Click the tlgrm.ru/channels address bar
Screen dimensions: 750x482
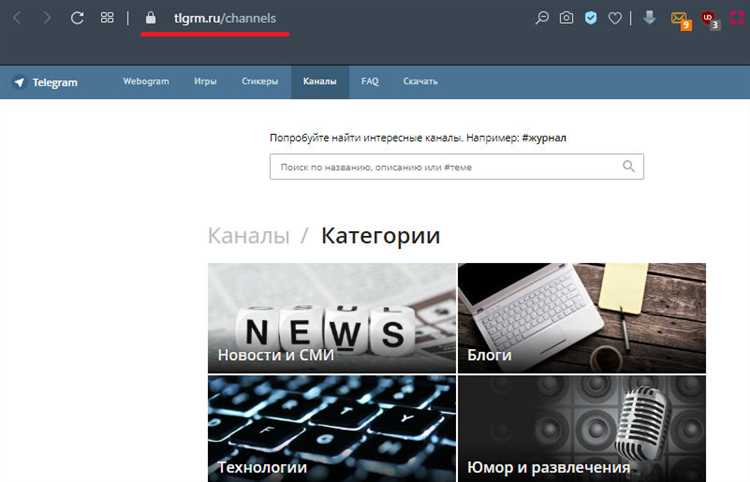pos(225,18)
